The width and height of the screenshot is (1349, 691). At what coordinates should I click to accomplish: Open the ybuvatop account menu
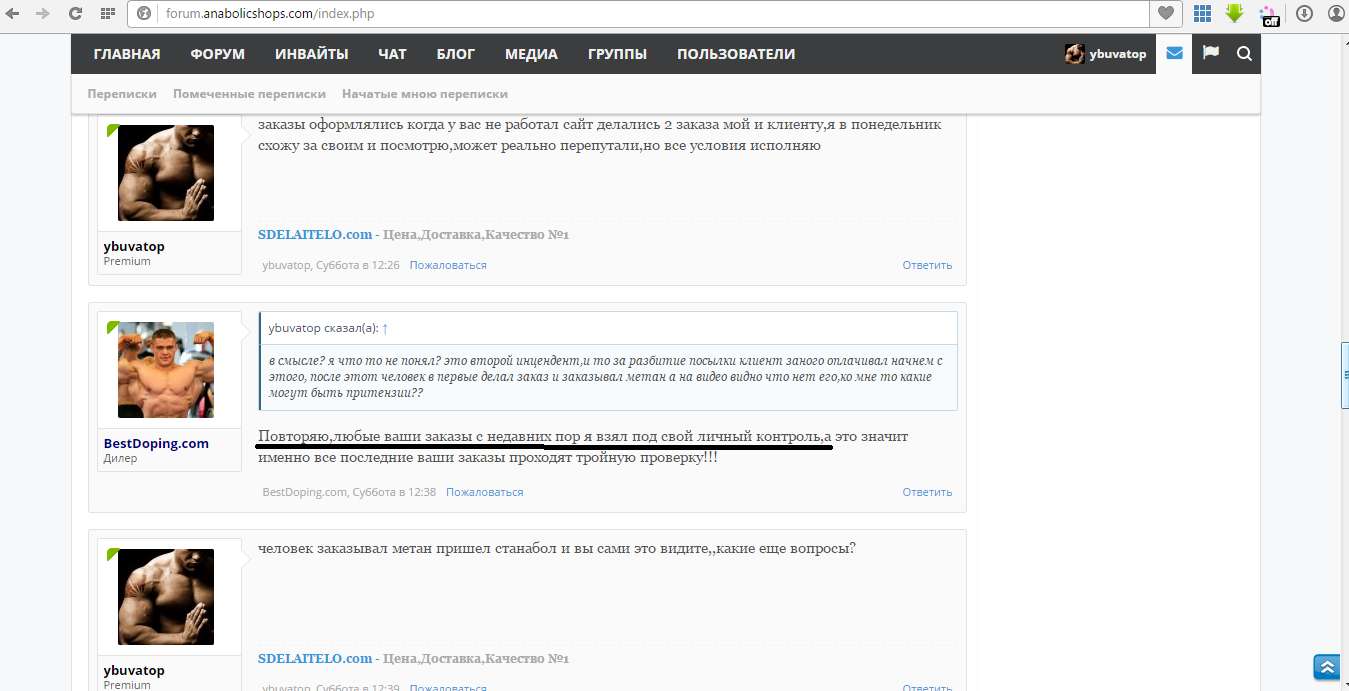[1106, 54]
